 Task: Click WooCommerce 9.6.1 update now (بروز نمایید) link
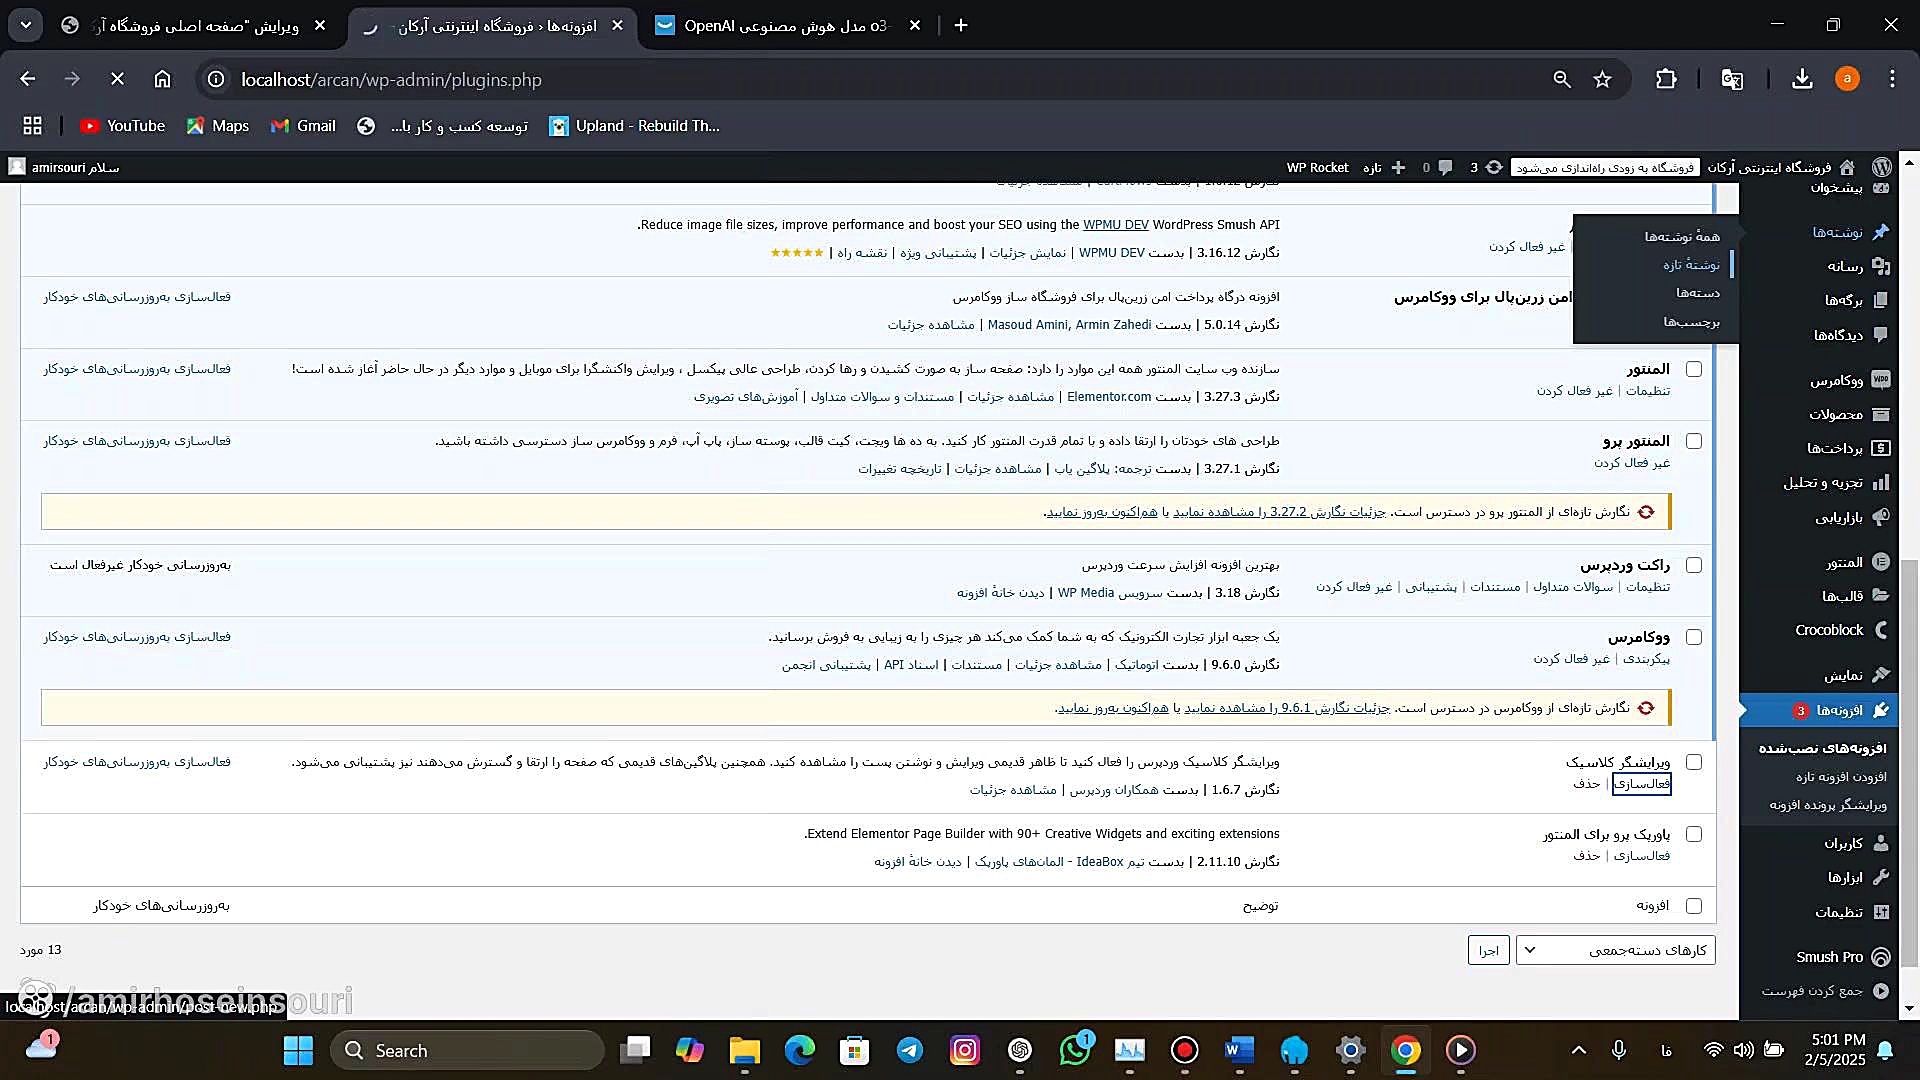[x=1113, y=708]
